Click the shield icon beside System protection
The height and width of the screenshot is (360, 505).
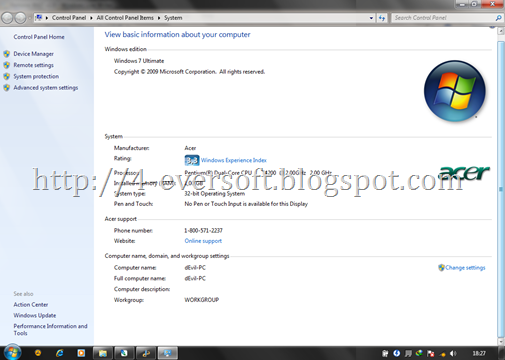pos(6,76)
